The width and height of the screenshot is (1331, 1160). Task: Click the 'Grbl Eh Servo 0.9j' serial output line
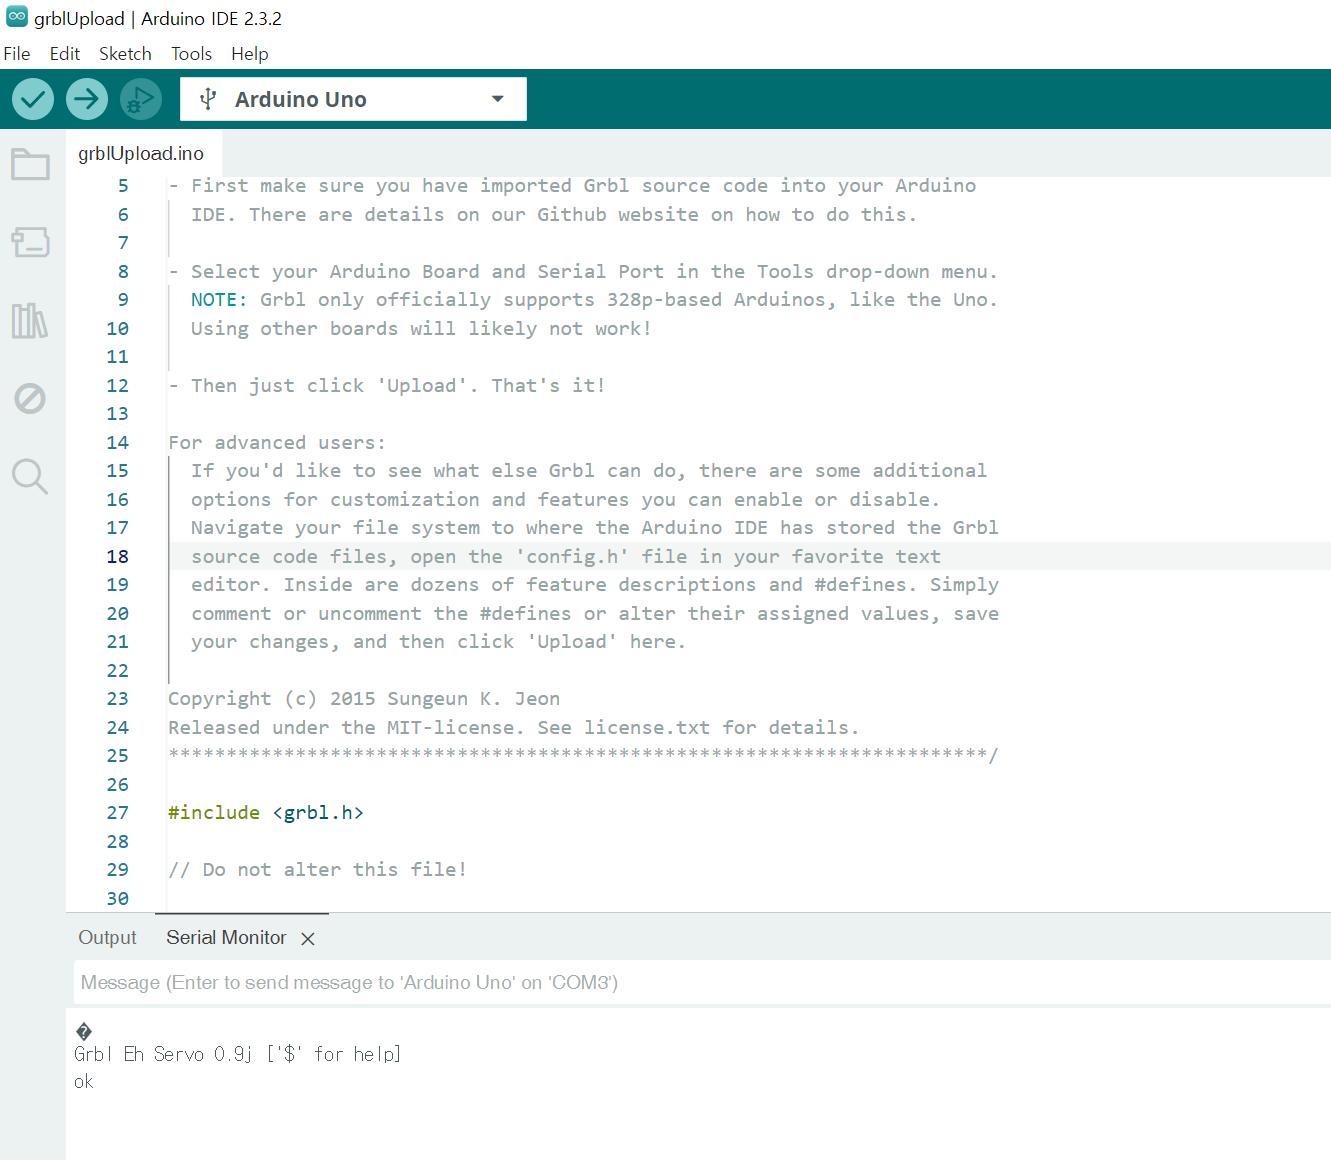[238, 1054]
